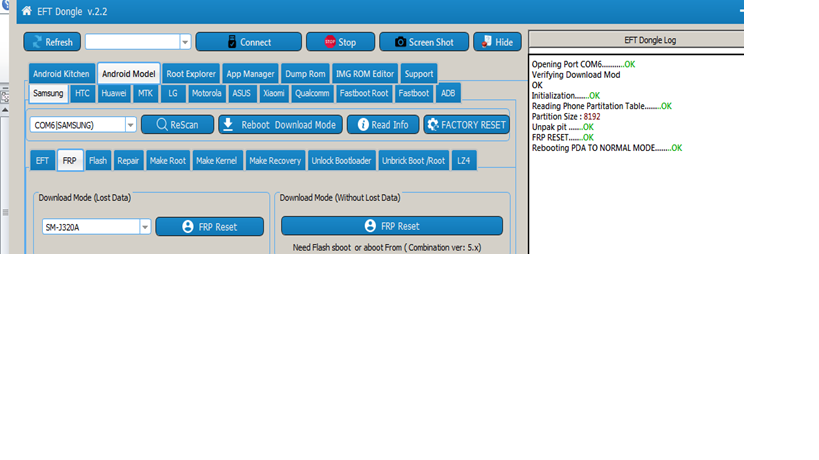
Task: Open the Make Kernel sub-tab
Action: [216, 160]
